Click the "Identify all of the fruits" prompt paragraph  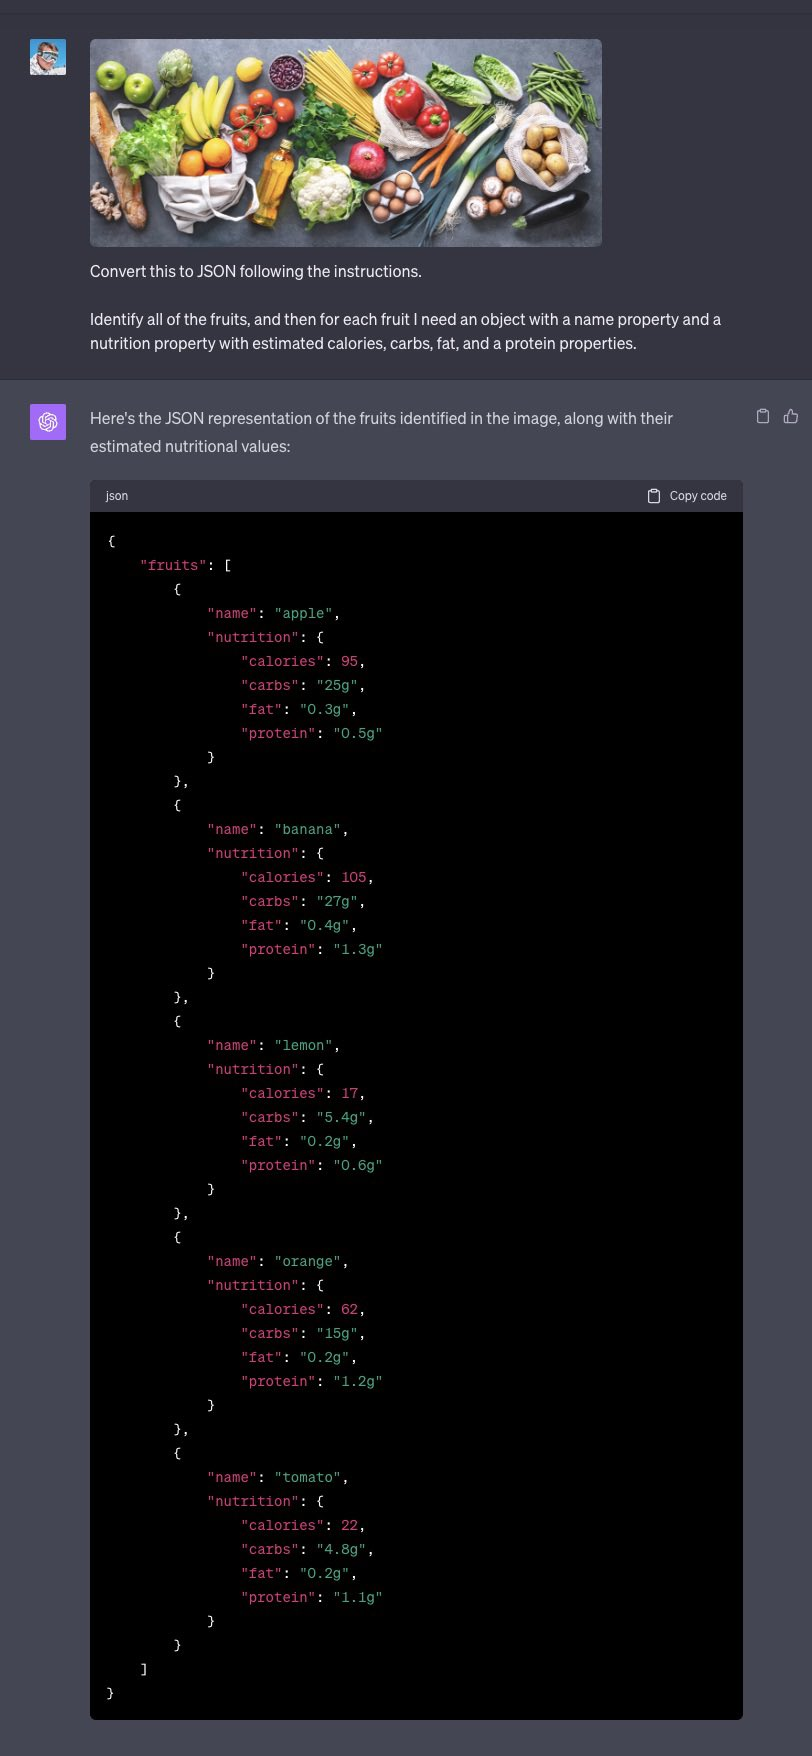(405, 331)
